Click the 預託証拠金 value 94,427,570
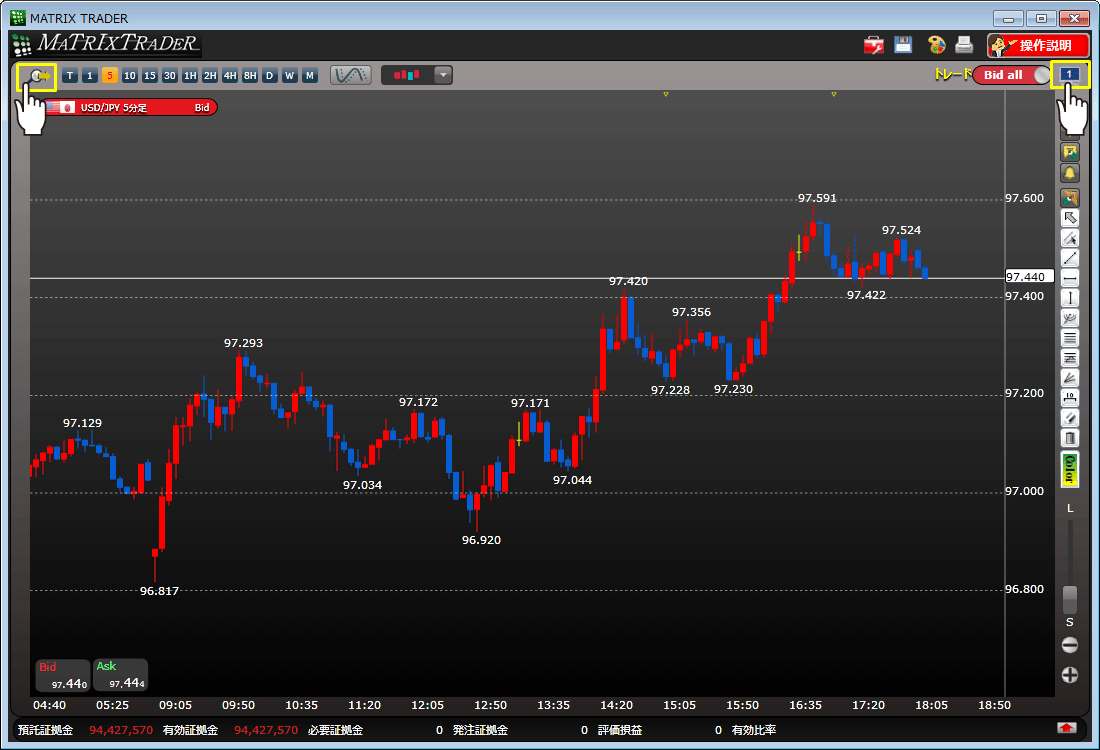Image resolution: width=1100 pixels, height=750 pixels. [121, 730]
